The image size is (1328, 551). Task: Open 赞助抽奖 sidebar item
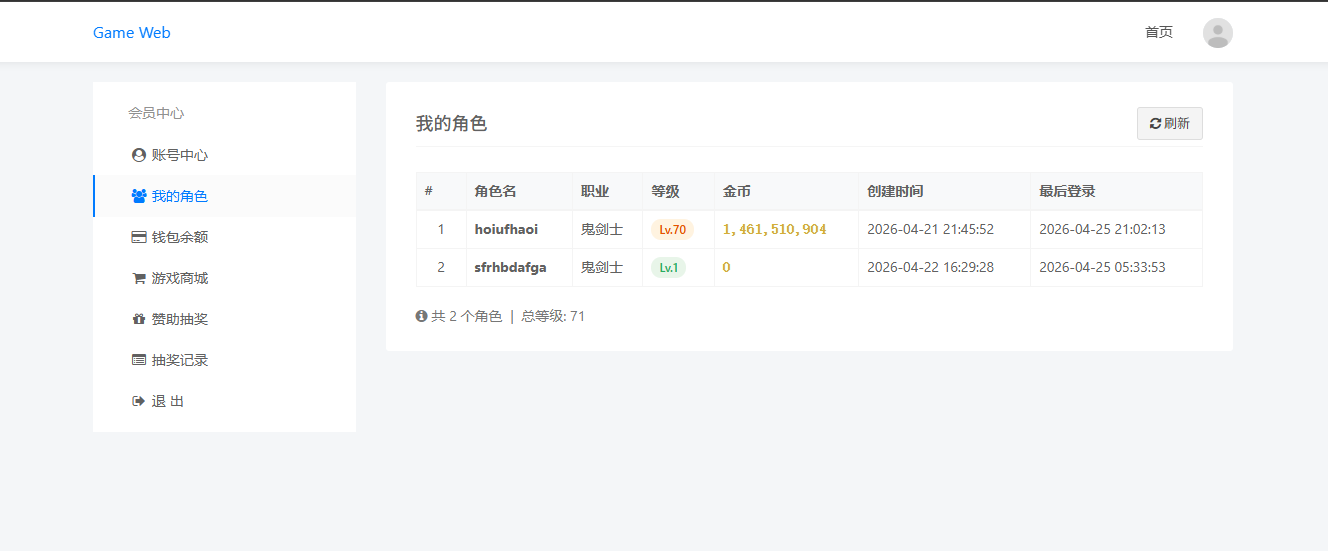[x=224, y=319]
